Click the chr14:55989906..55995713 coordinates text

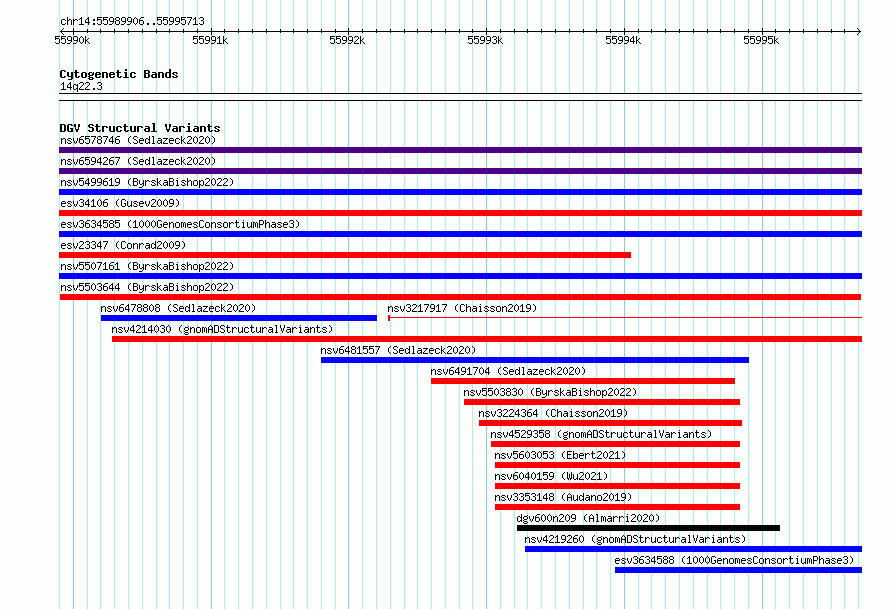click(132, 21)
